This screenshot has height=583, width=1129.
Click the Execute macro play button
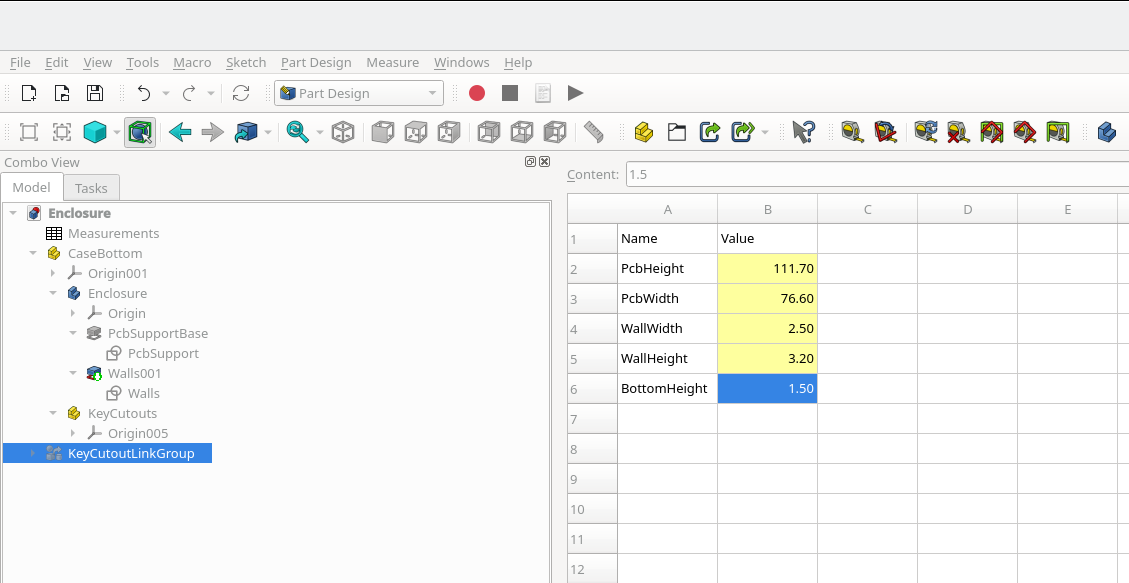(575, 93)
